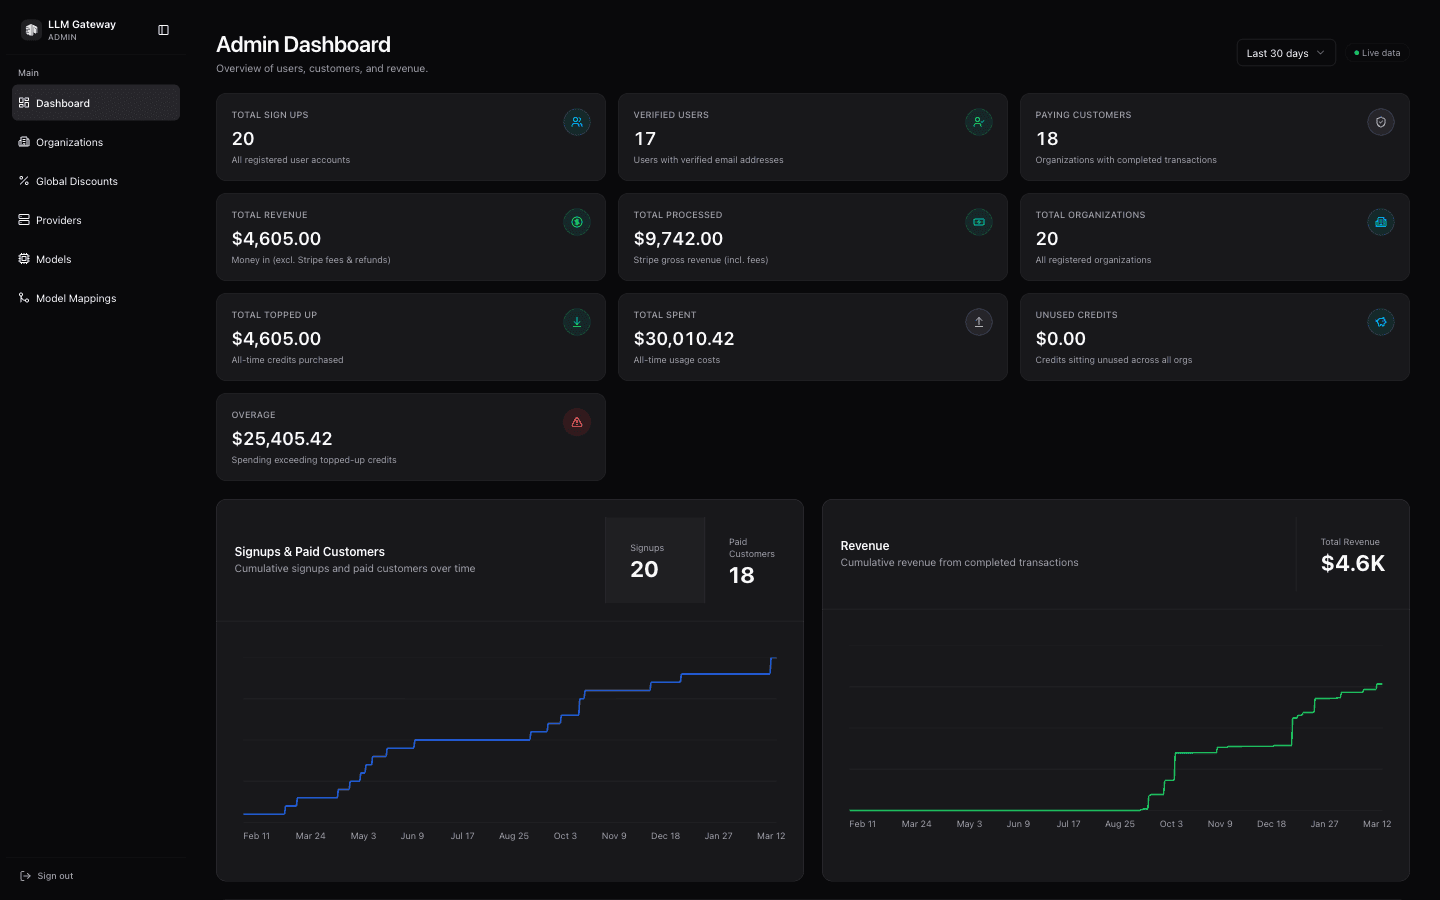This screenshot has height=900, width=1440.
Task: Open the Last 30 days dropdown
Action: pos(1286,52)
